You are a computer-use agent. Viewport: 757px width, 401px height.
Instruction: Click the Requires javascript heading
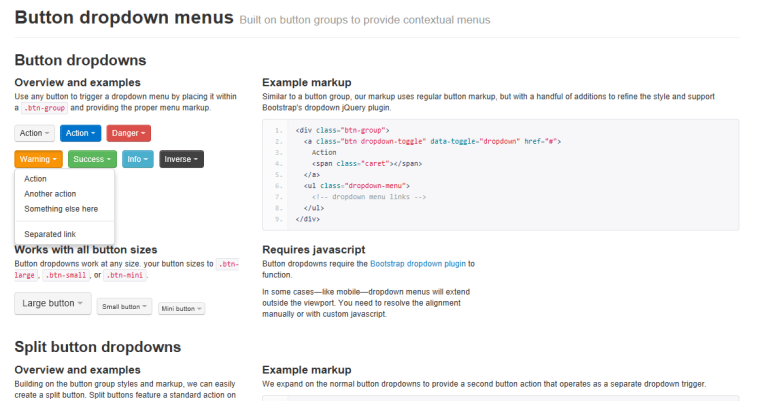click(314, 250)
